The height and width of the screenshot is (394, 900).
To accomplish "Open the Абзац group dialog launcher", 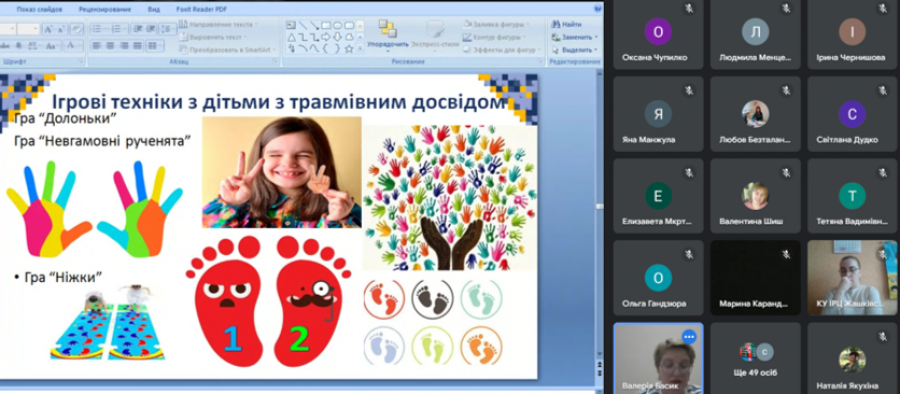I will point(274,61).
